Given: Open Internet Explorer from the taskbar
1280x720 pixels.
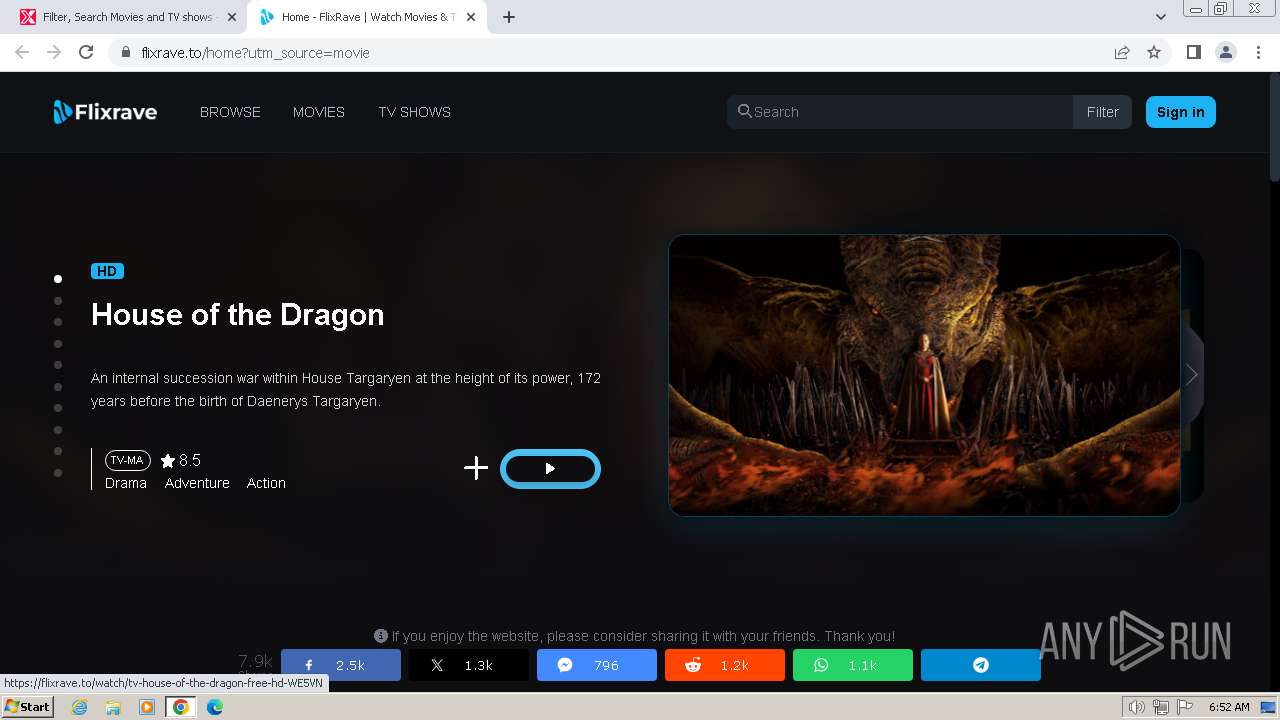Looking at the screenshot, I should [x=79, y=707].
